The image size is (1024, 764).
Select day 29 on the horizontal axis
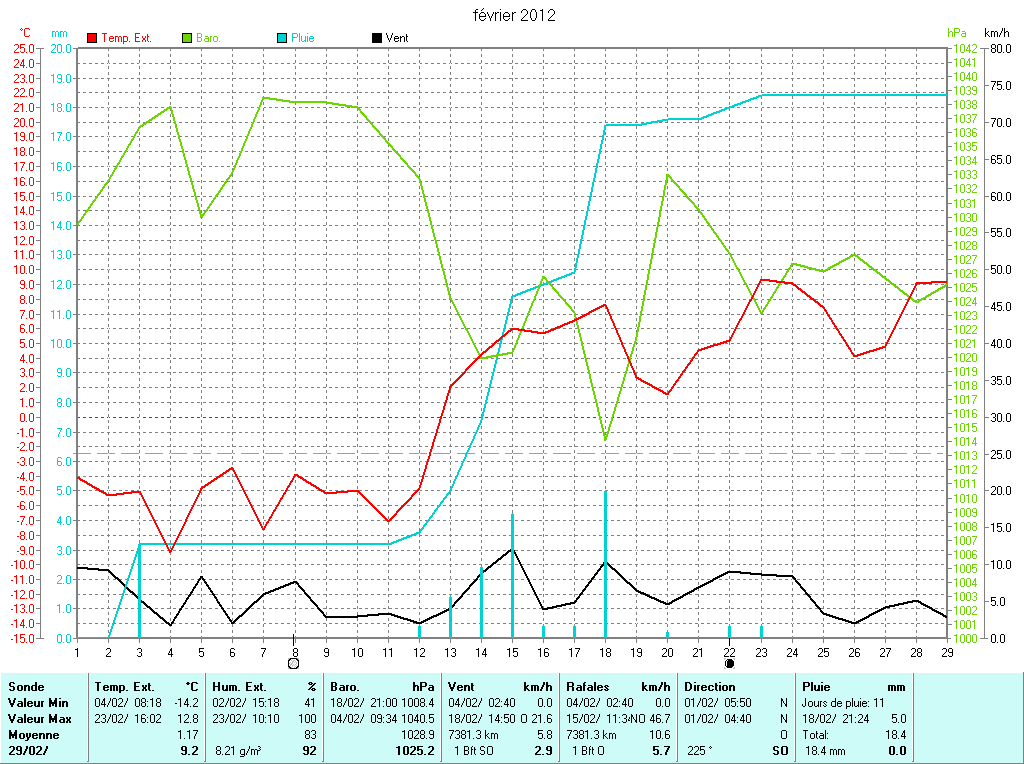coord(946,652)
